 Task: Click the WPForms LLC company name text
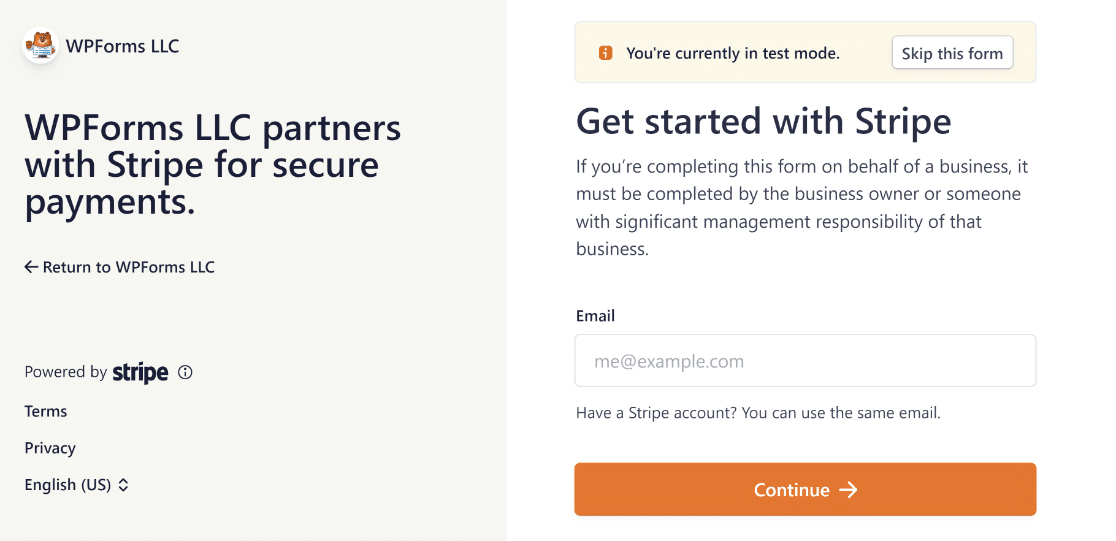coord(122,46)
